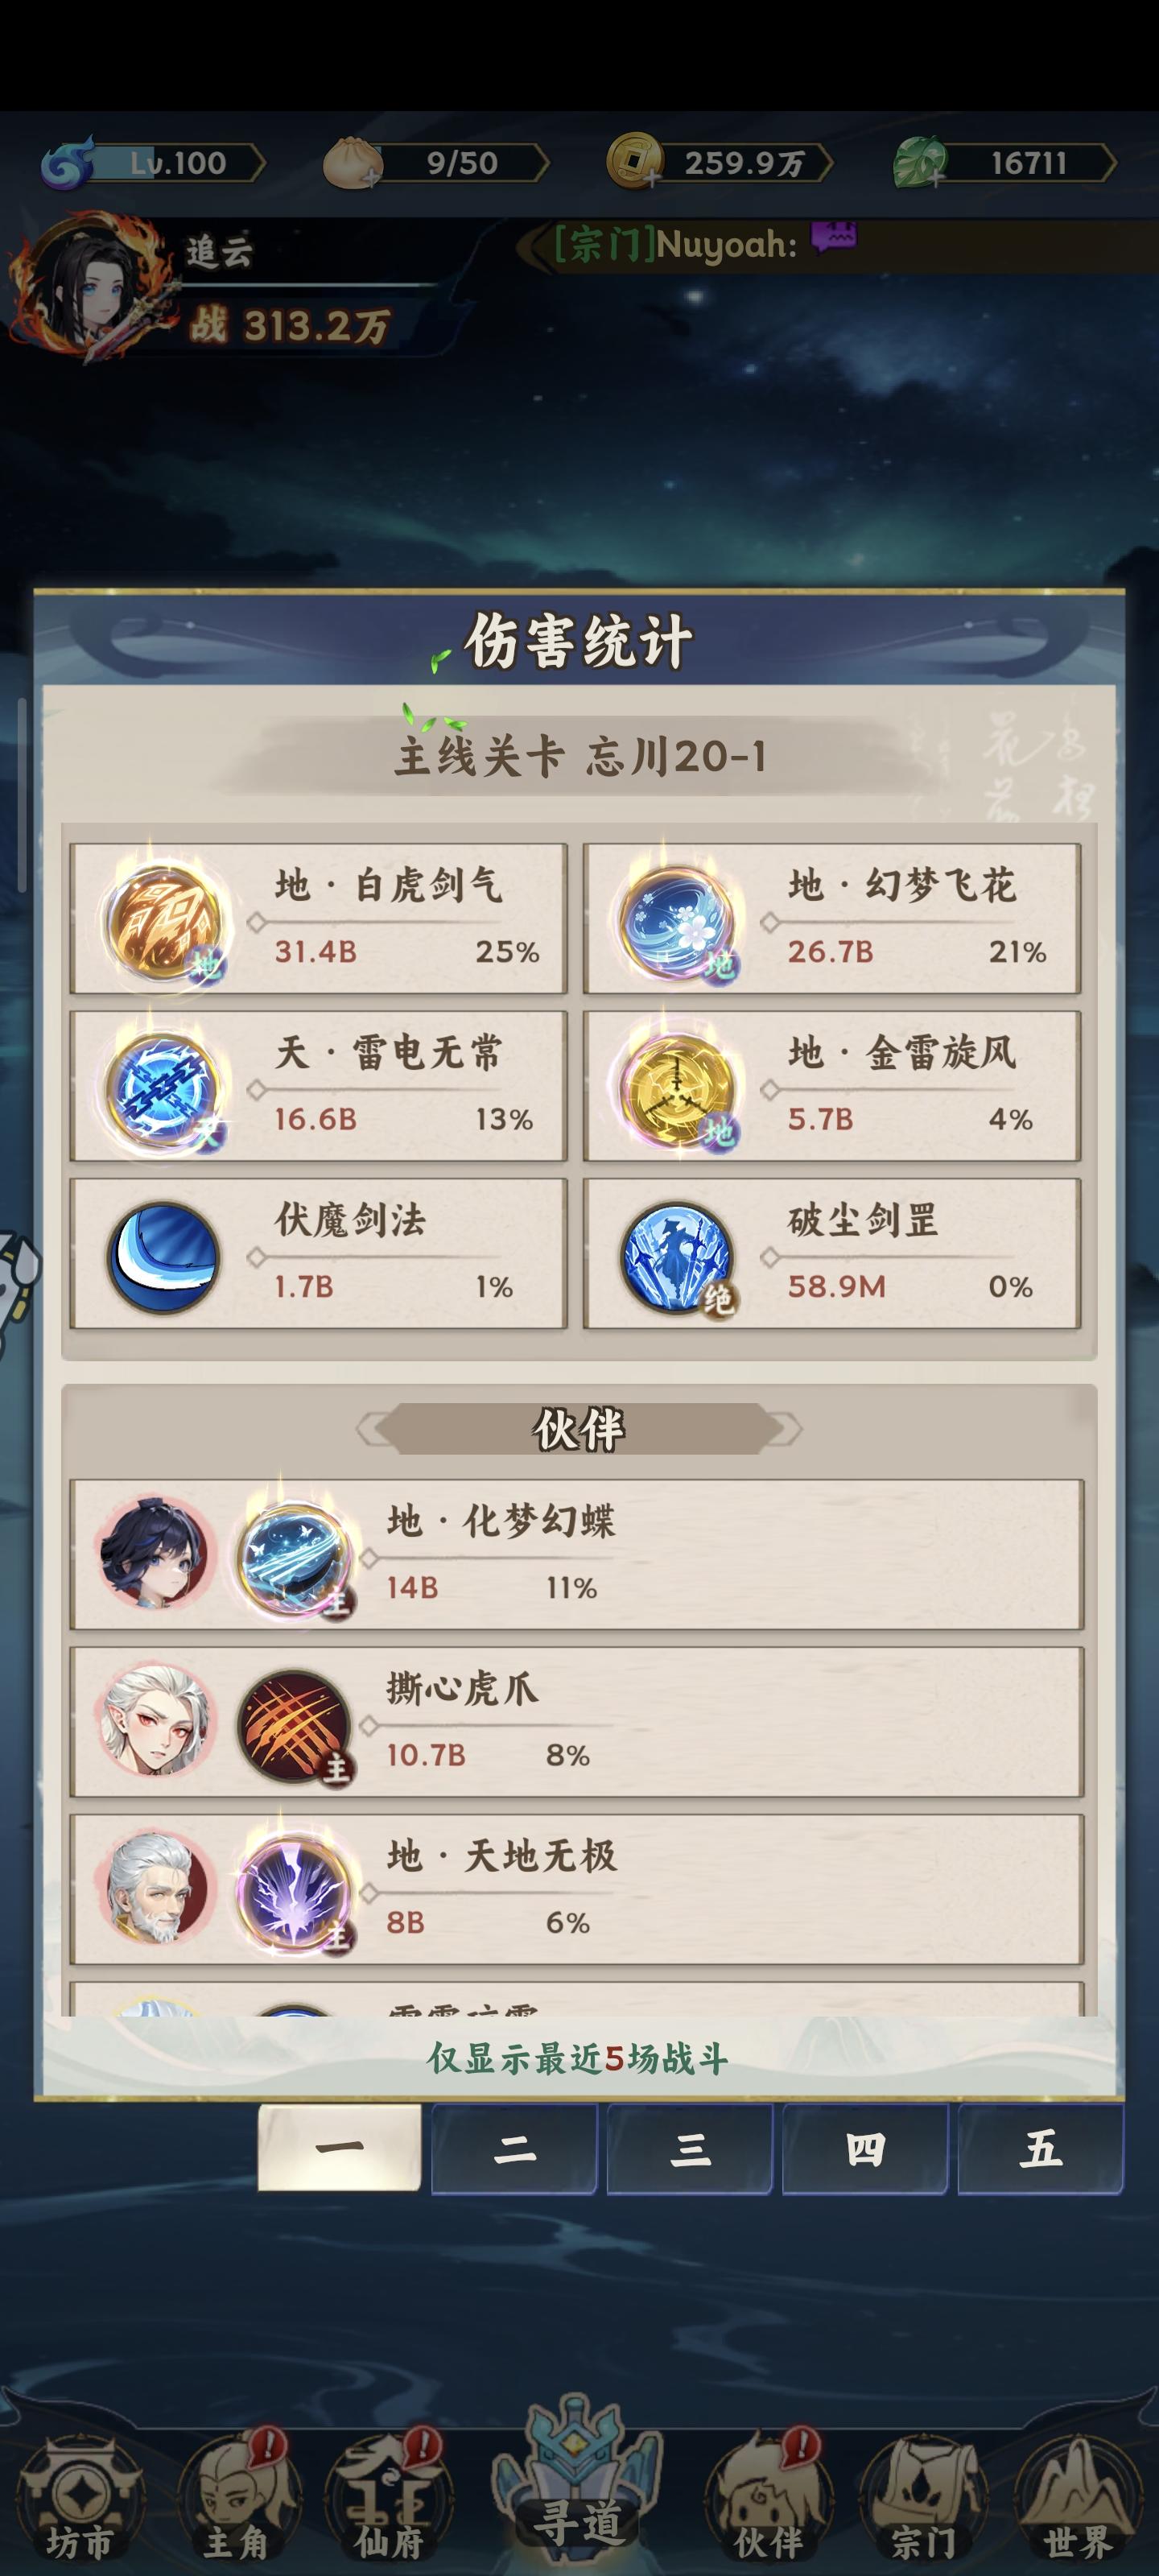The image size is (1159, 2576).
Task: Tap the 地·白虎剑气 skill icon
Action: pos(165,921)
